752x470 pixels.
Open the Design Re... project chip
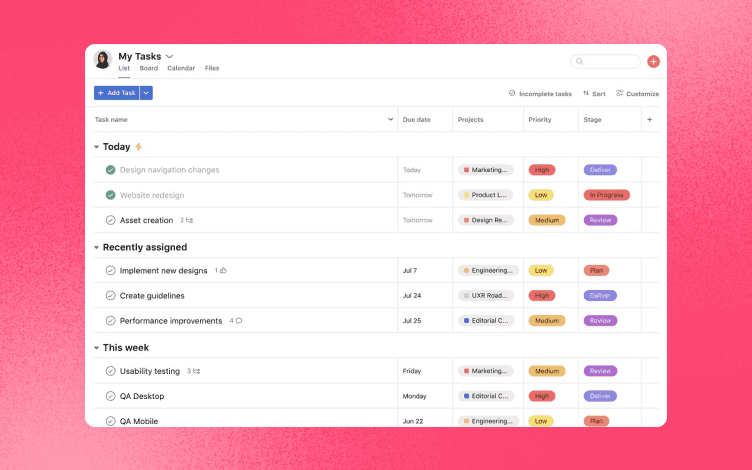[485, 220]
